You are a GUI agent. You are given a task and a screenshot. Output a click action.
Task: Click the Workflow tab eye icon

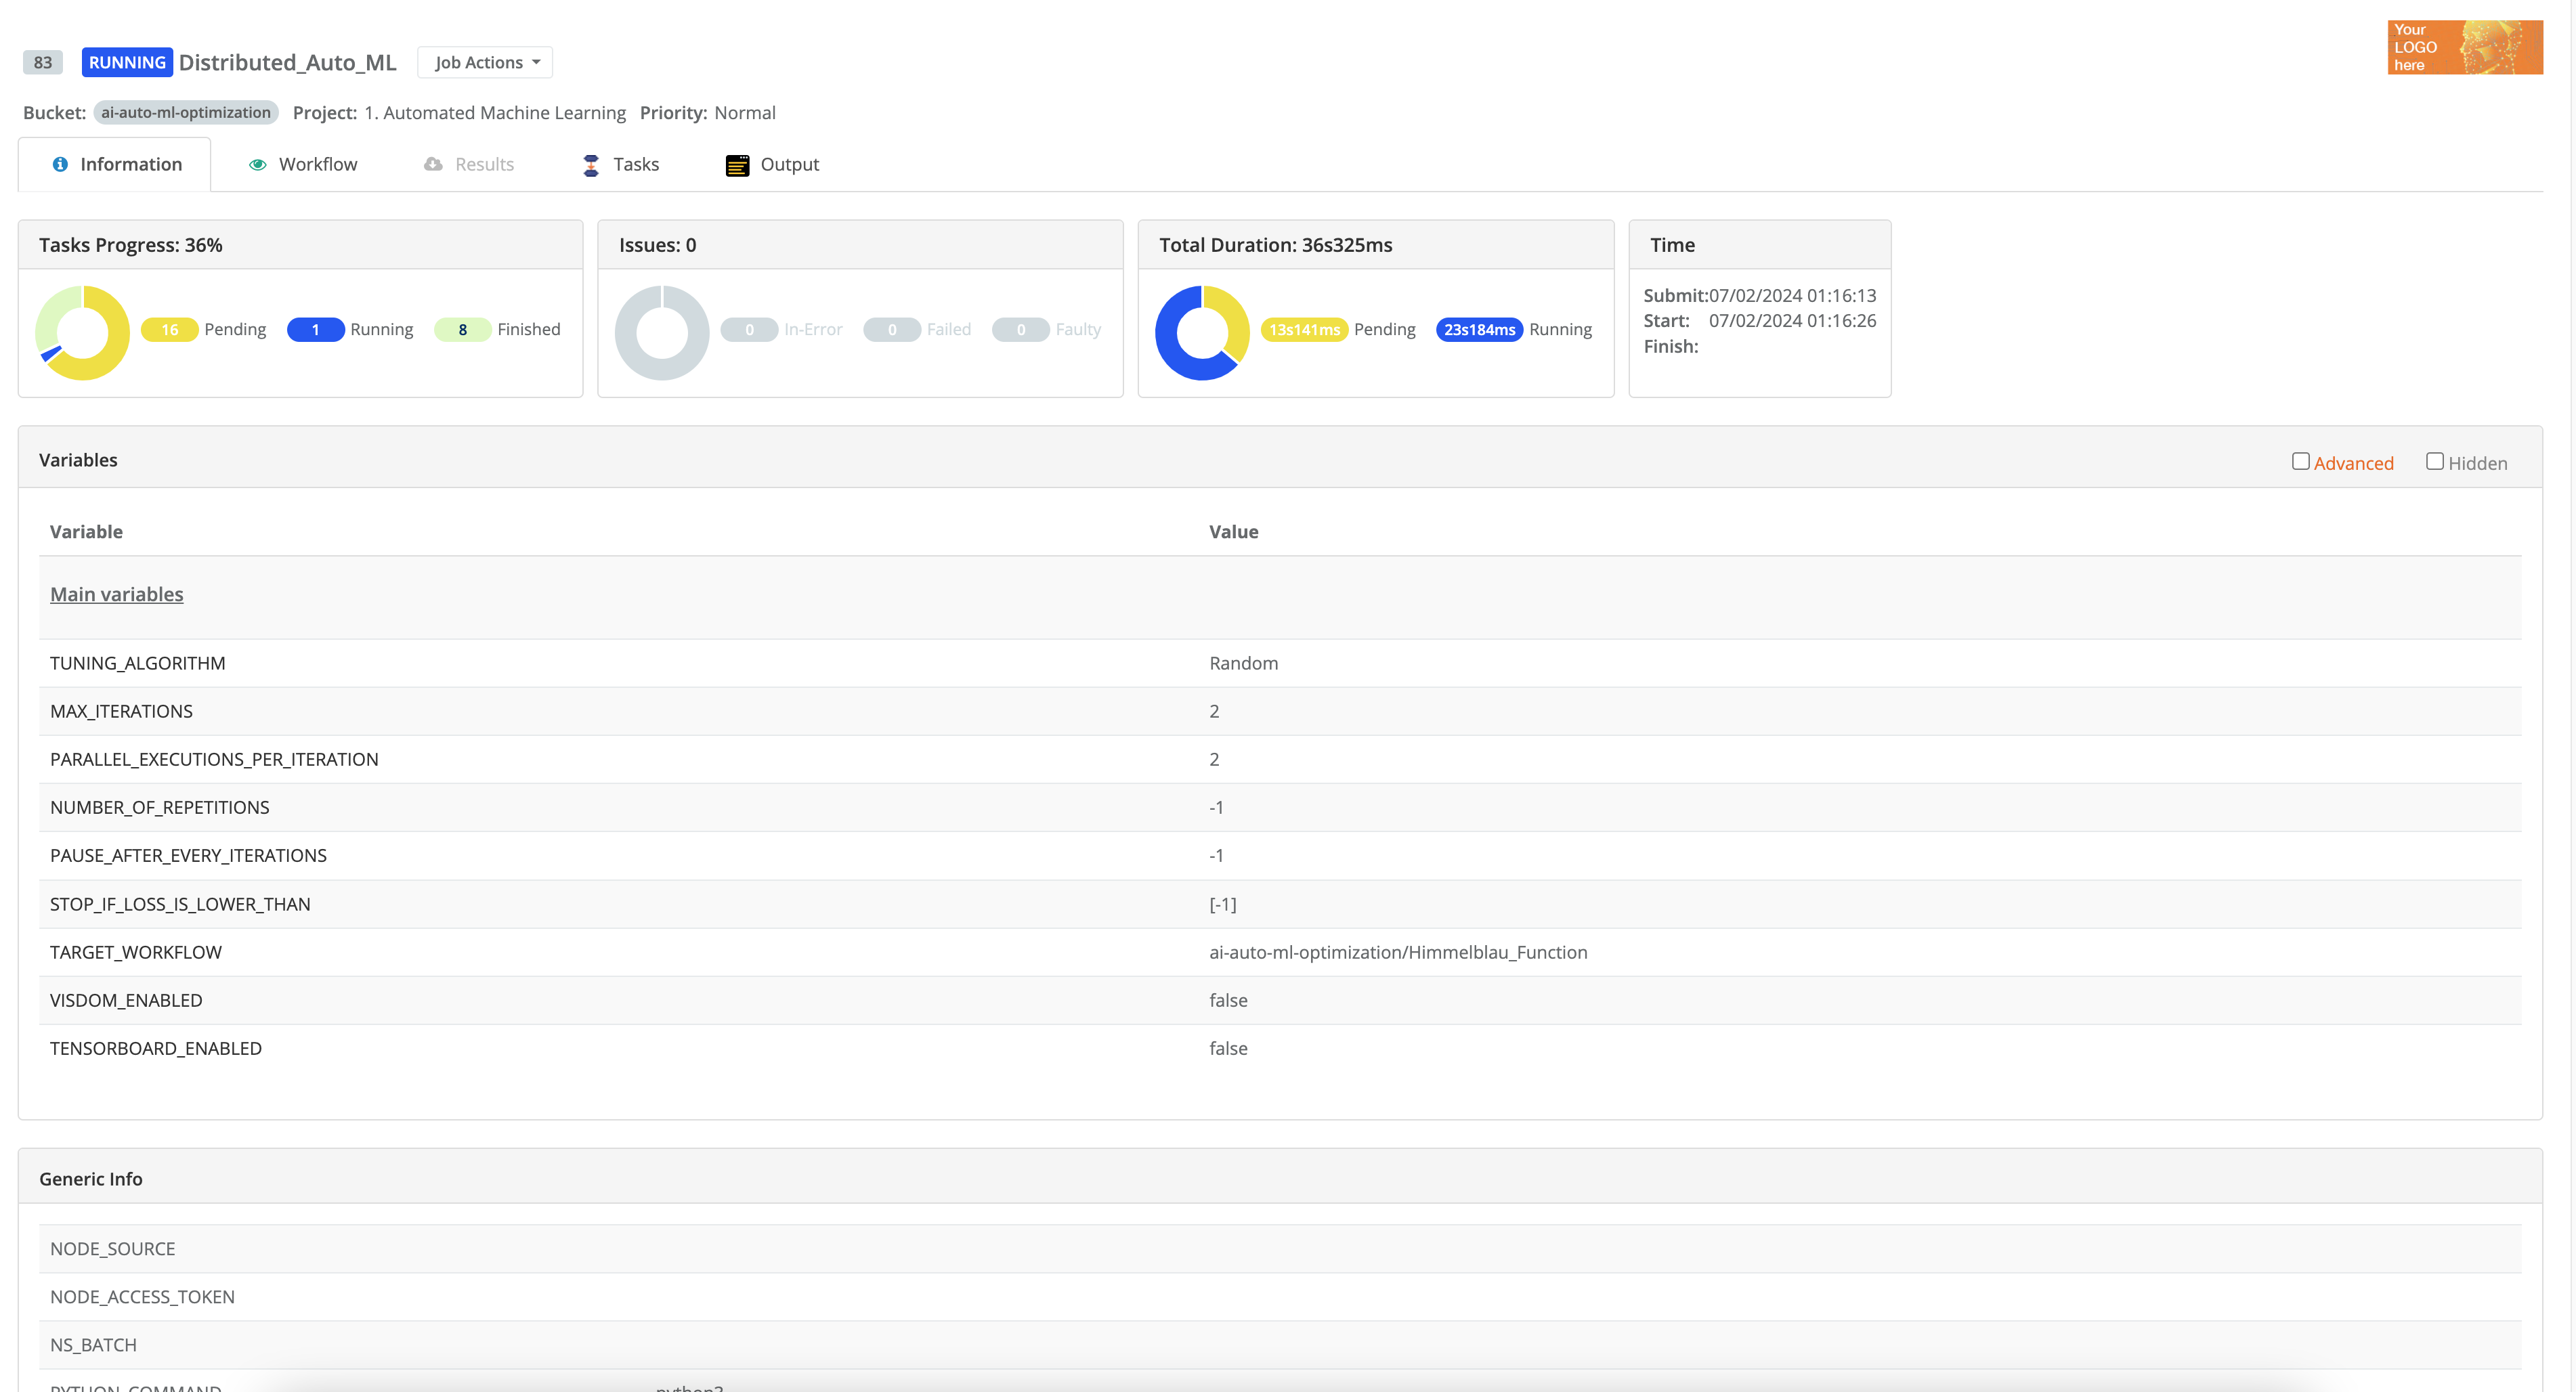click(257, 164)
